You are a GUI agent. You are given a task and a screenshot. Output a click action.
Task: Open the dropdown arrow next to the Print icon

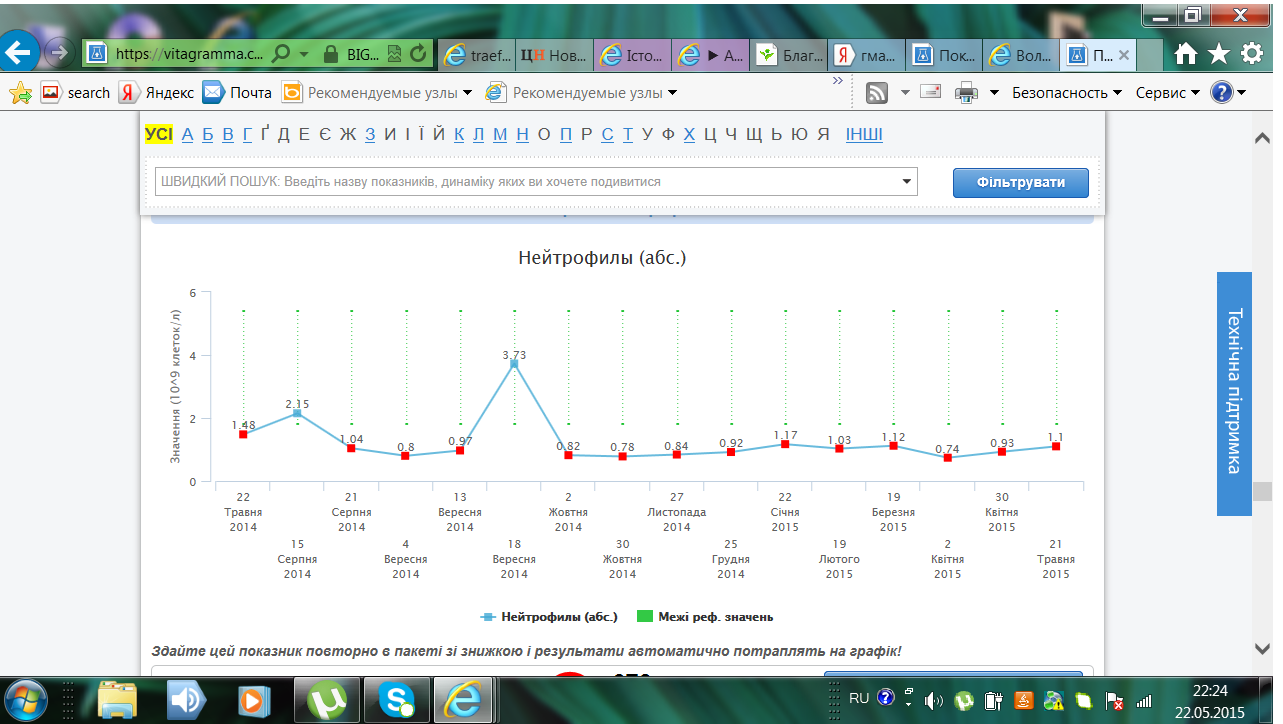tap(995, 93)
